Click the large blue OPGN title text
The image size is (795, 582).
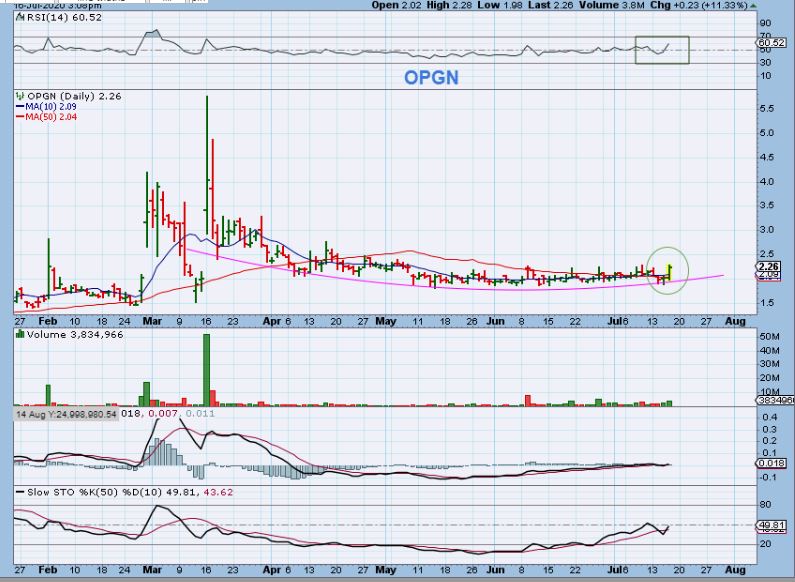coord(431,77)
